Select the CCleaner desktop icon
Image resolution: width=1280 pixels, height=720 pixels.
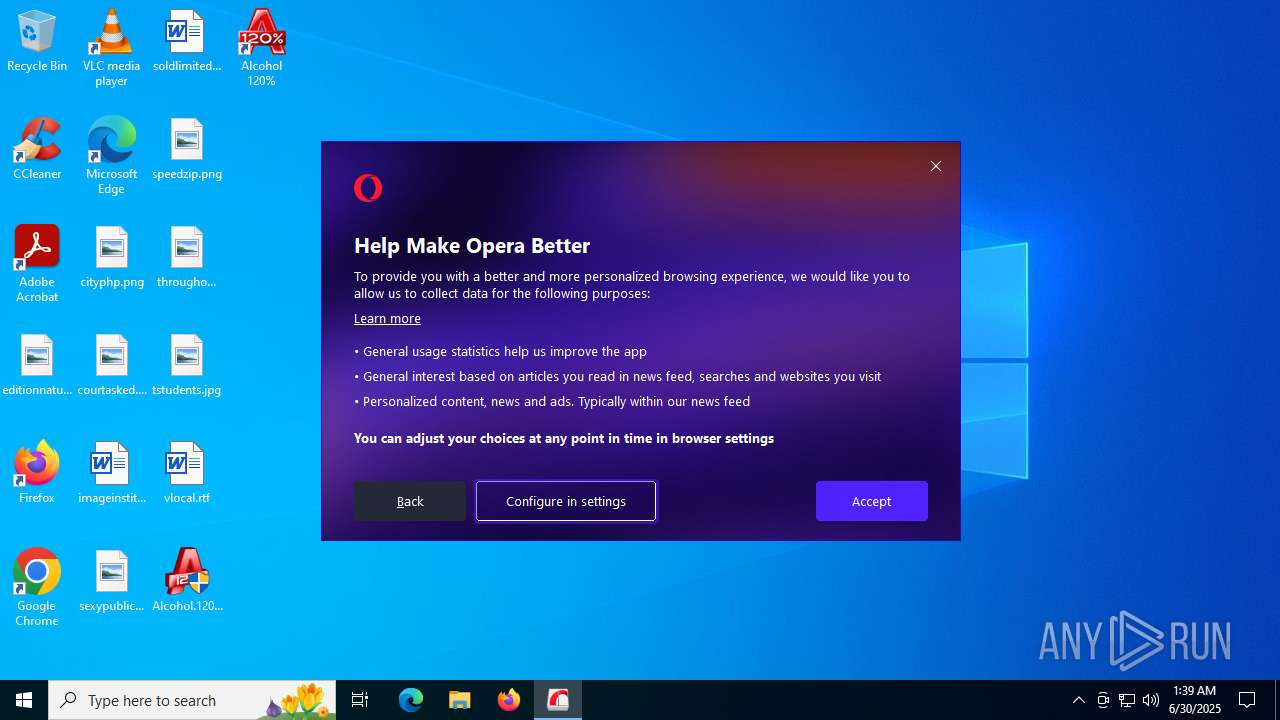(x=37, y=149)
